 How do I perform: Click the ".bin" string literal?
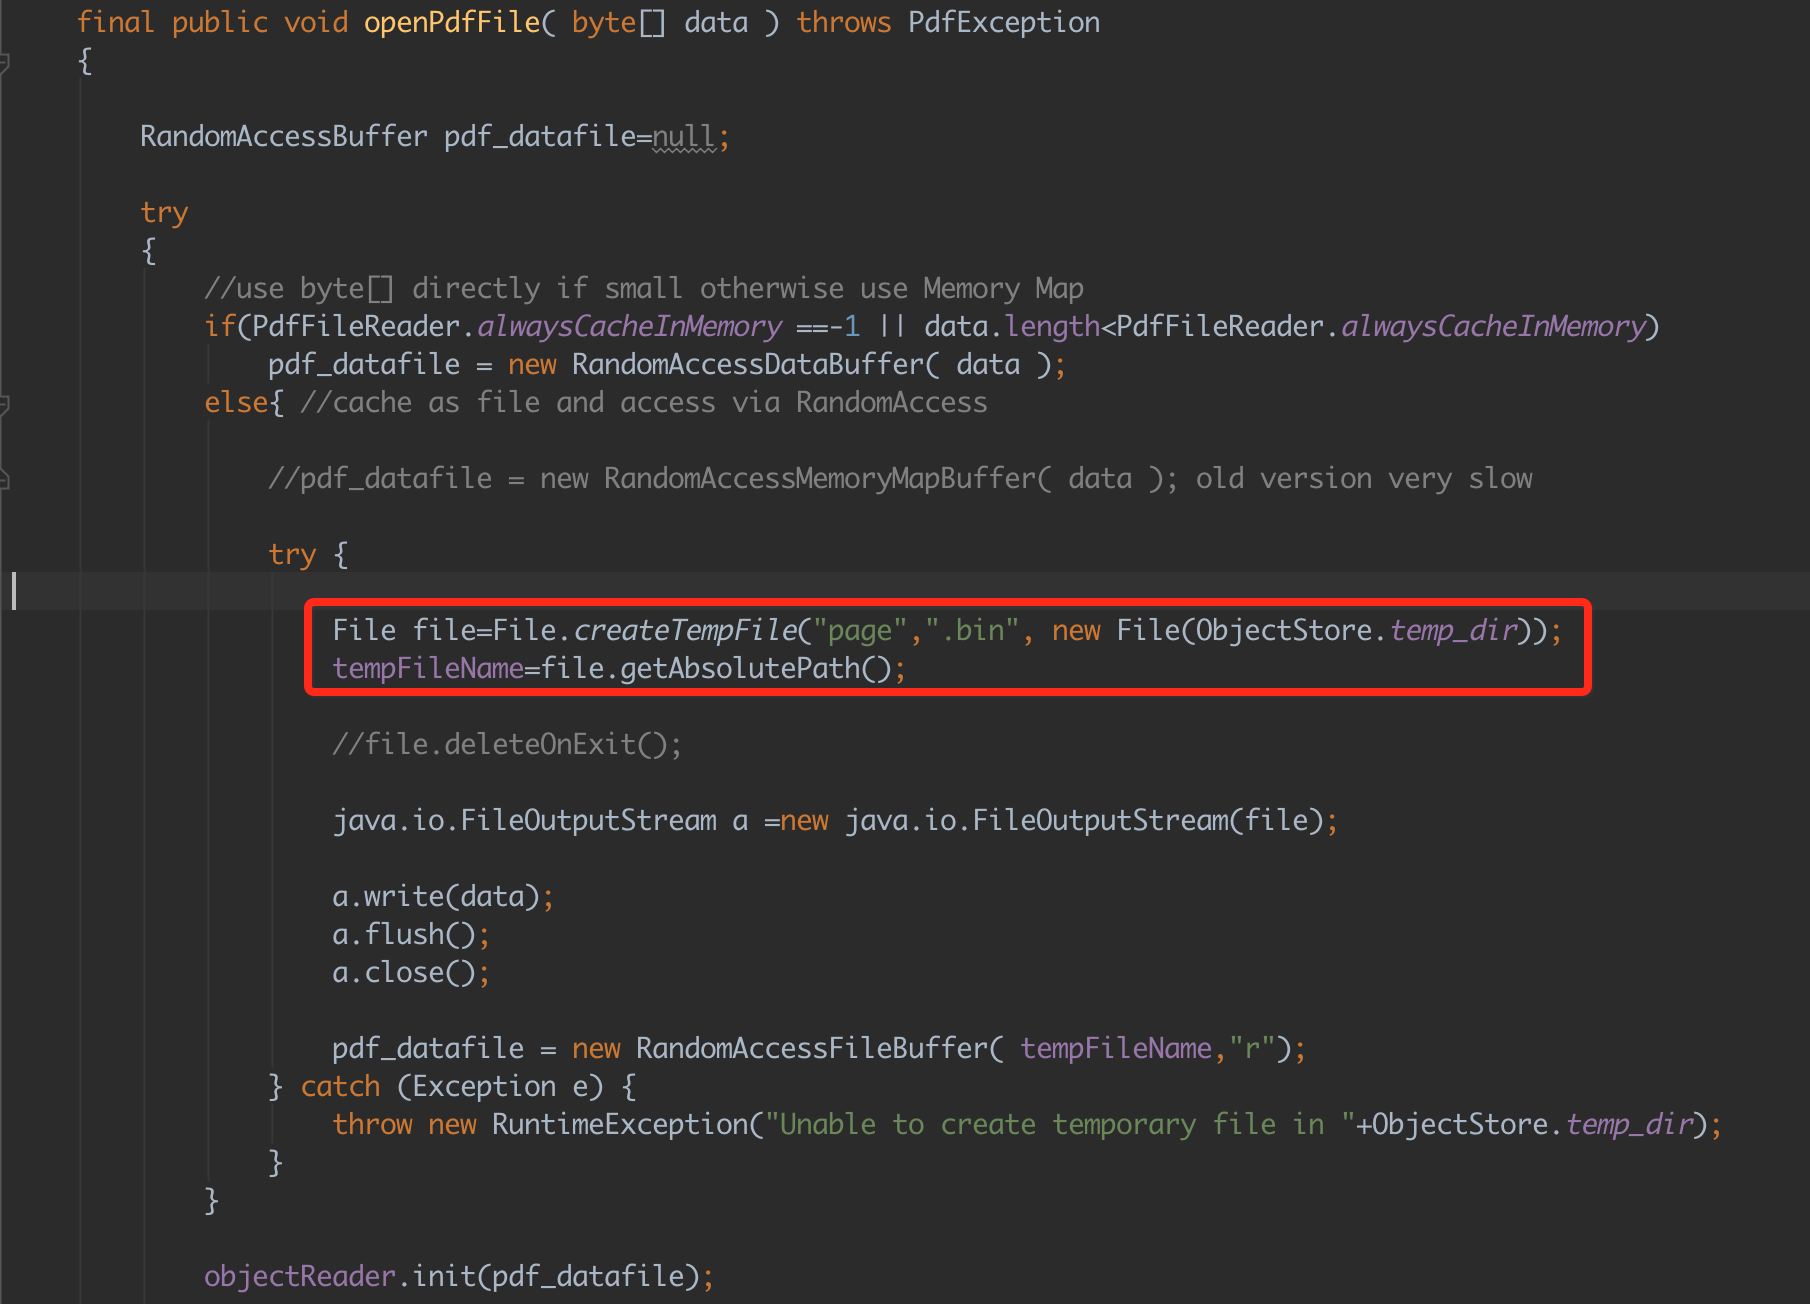(972, 630)
